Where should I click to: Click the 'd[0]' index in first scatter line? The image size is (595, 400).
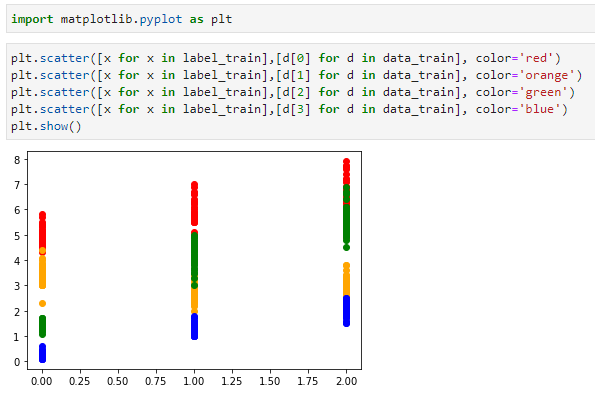click(x=296, y=58)
